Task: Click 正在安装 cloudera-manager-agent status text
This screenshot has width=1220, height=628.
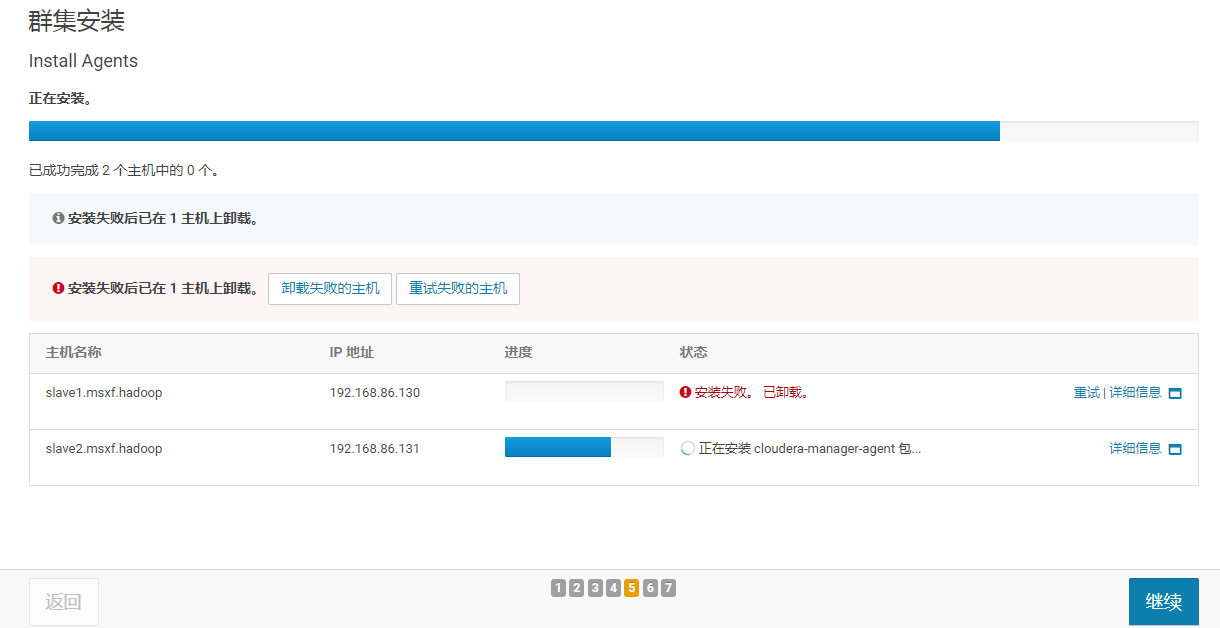Action: (x=810, y=449)
